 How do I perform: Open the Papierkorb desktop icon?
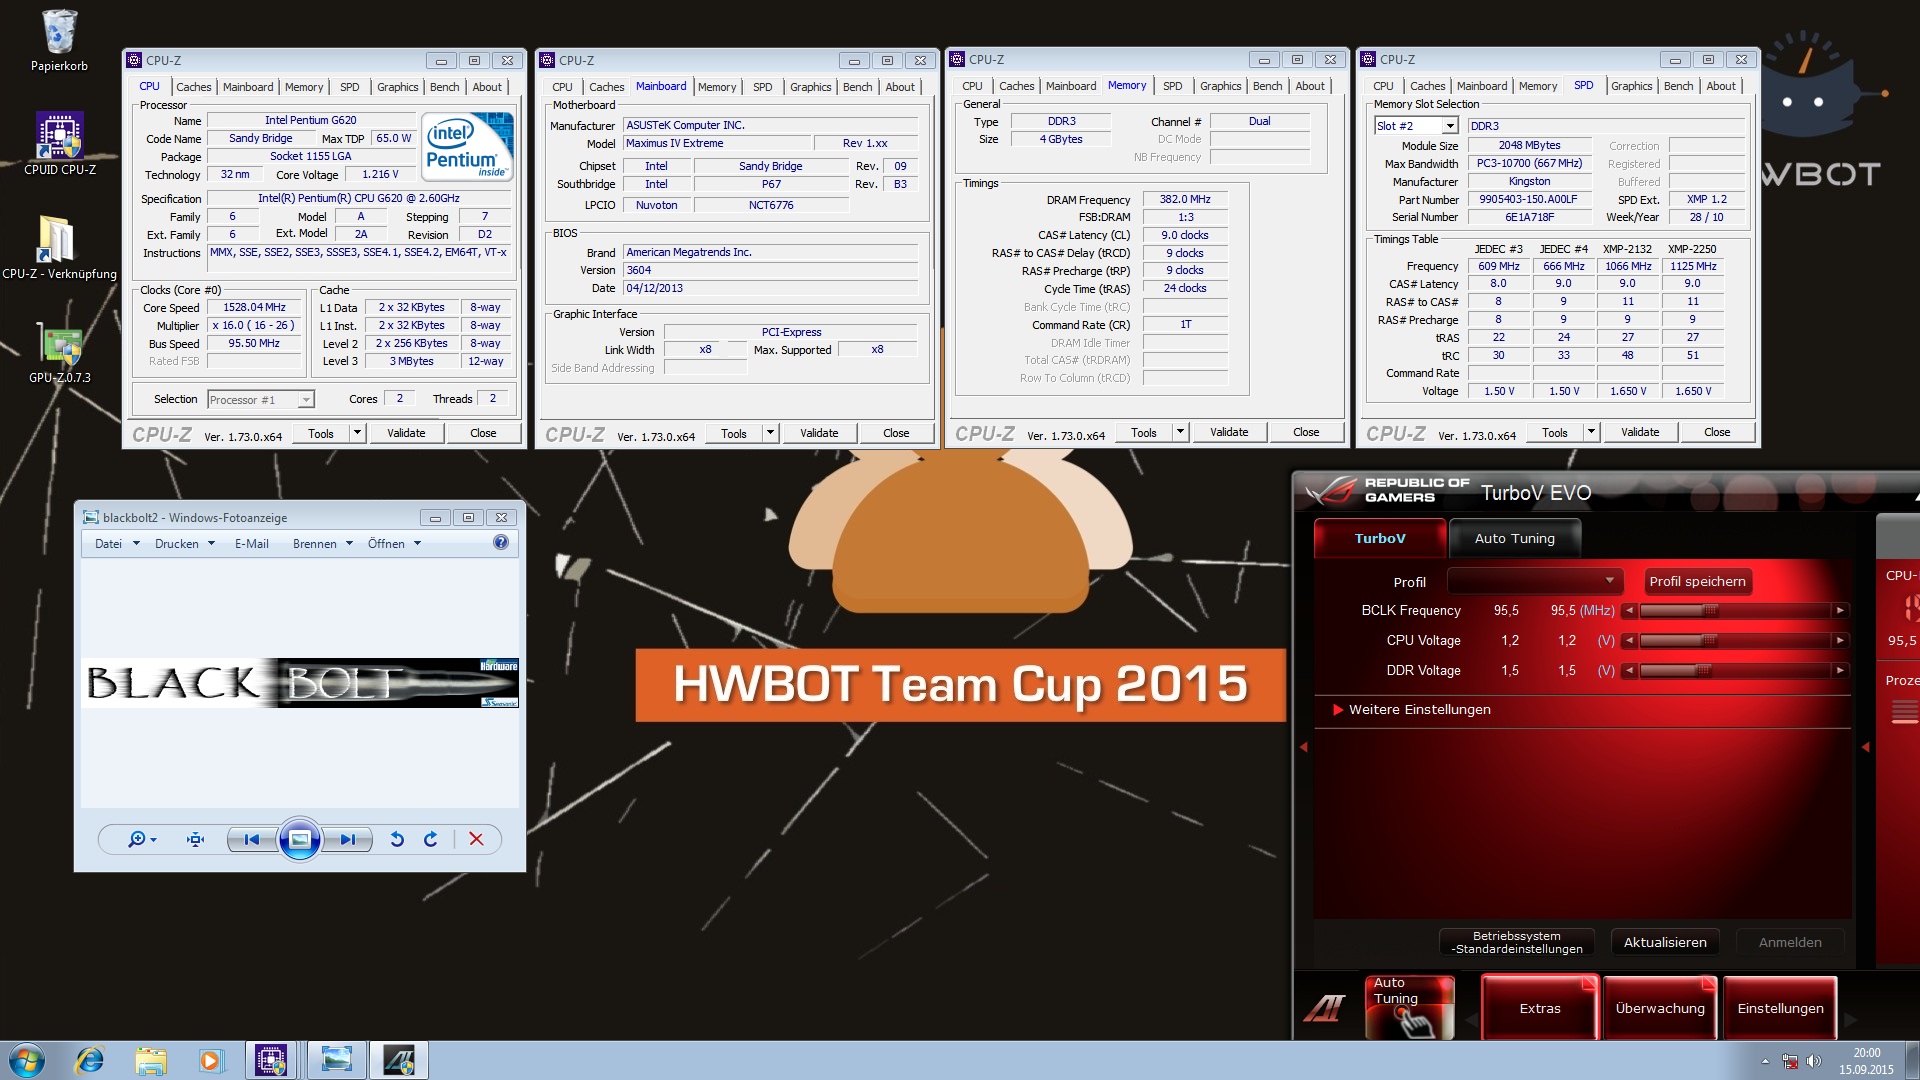pyautogui.click(x=59, y=40)
